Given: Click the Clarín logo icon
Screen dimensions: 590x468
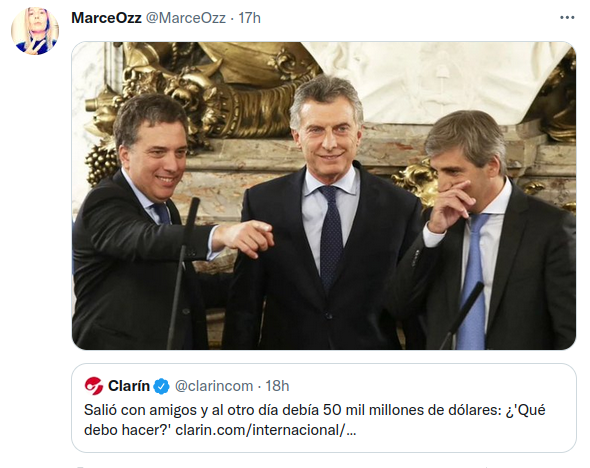Looking at the screenshot, I should click(94, 386).
